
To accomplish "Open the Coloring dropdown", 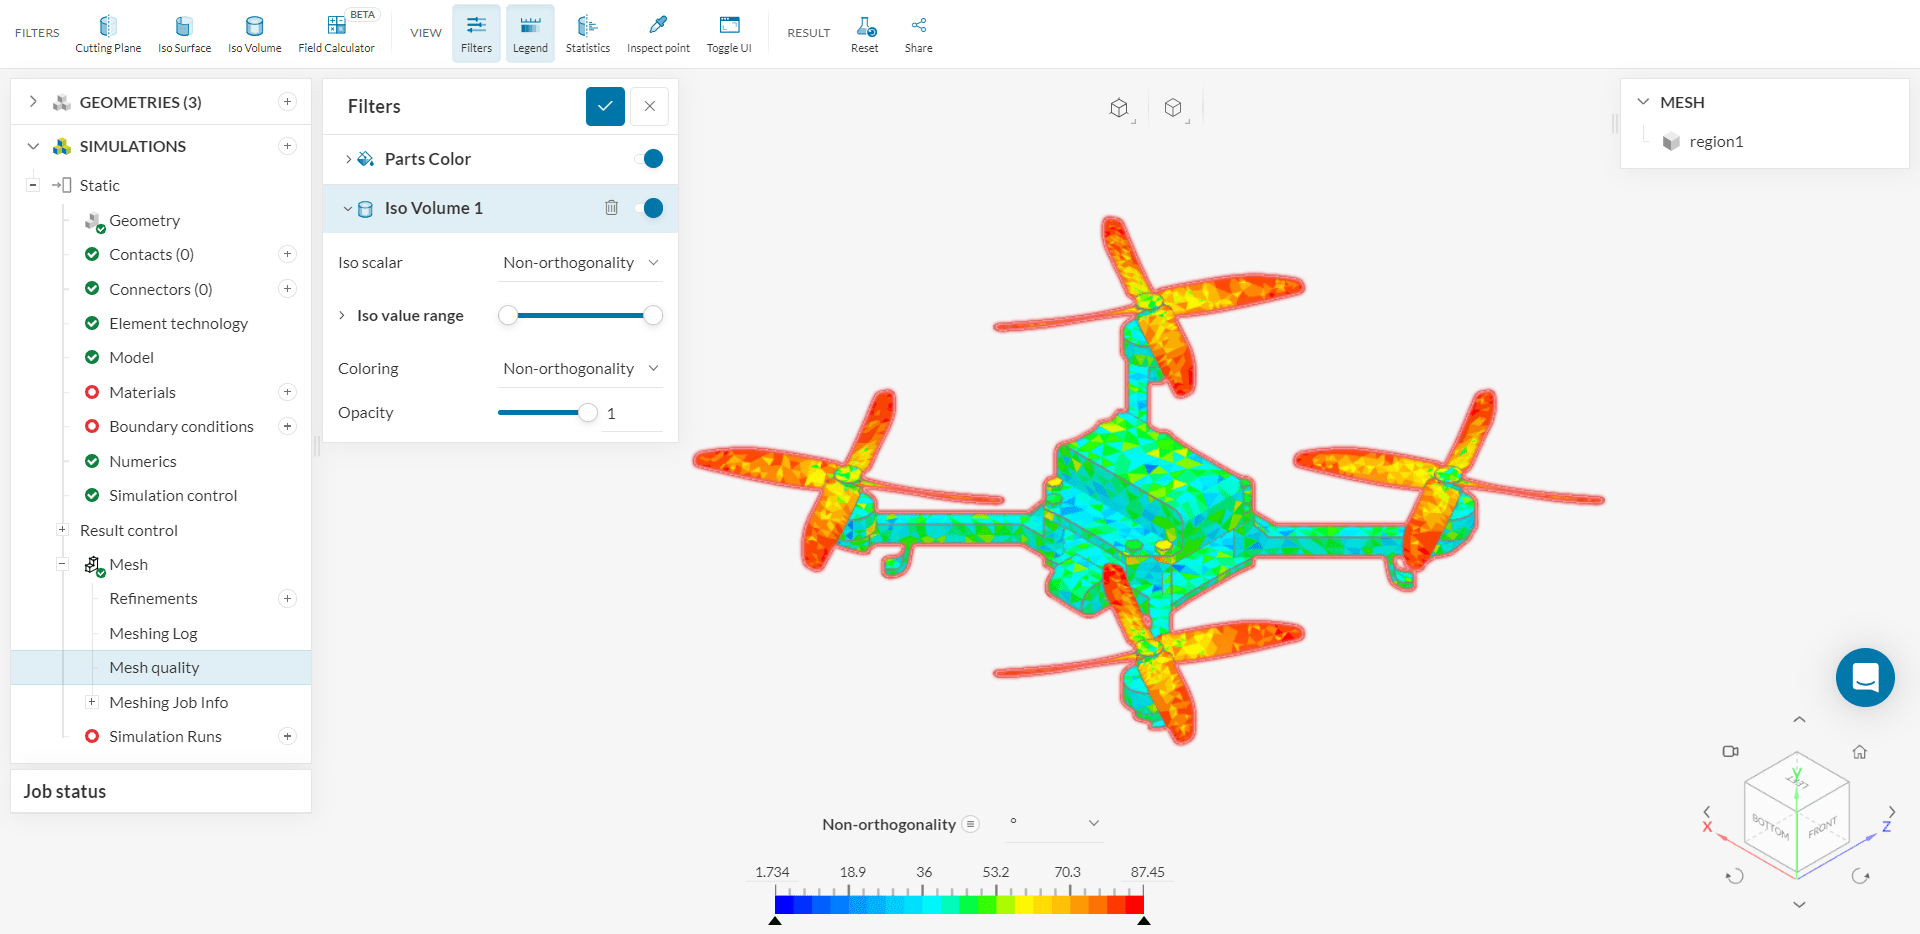I will (580, 369).
